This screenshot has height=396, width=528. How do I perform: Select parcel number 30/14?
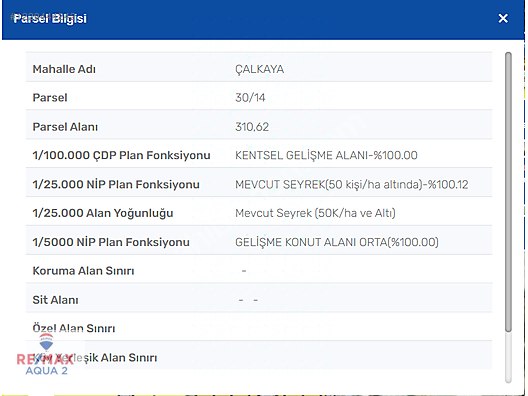pyautogui.click(x=250, y=98)
